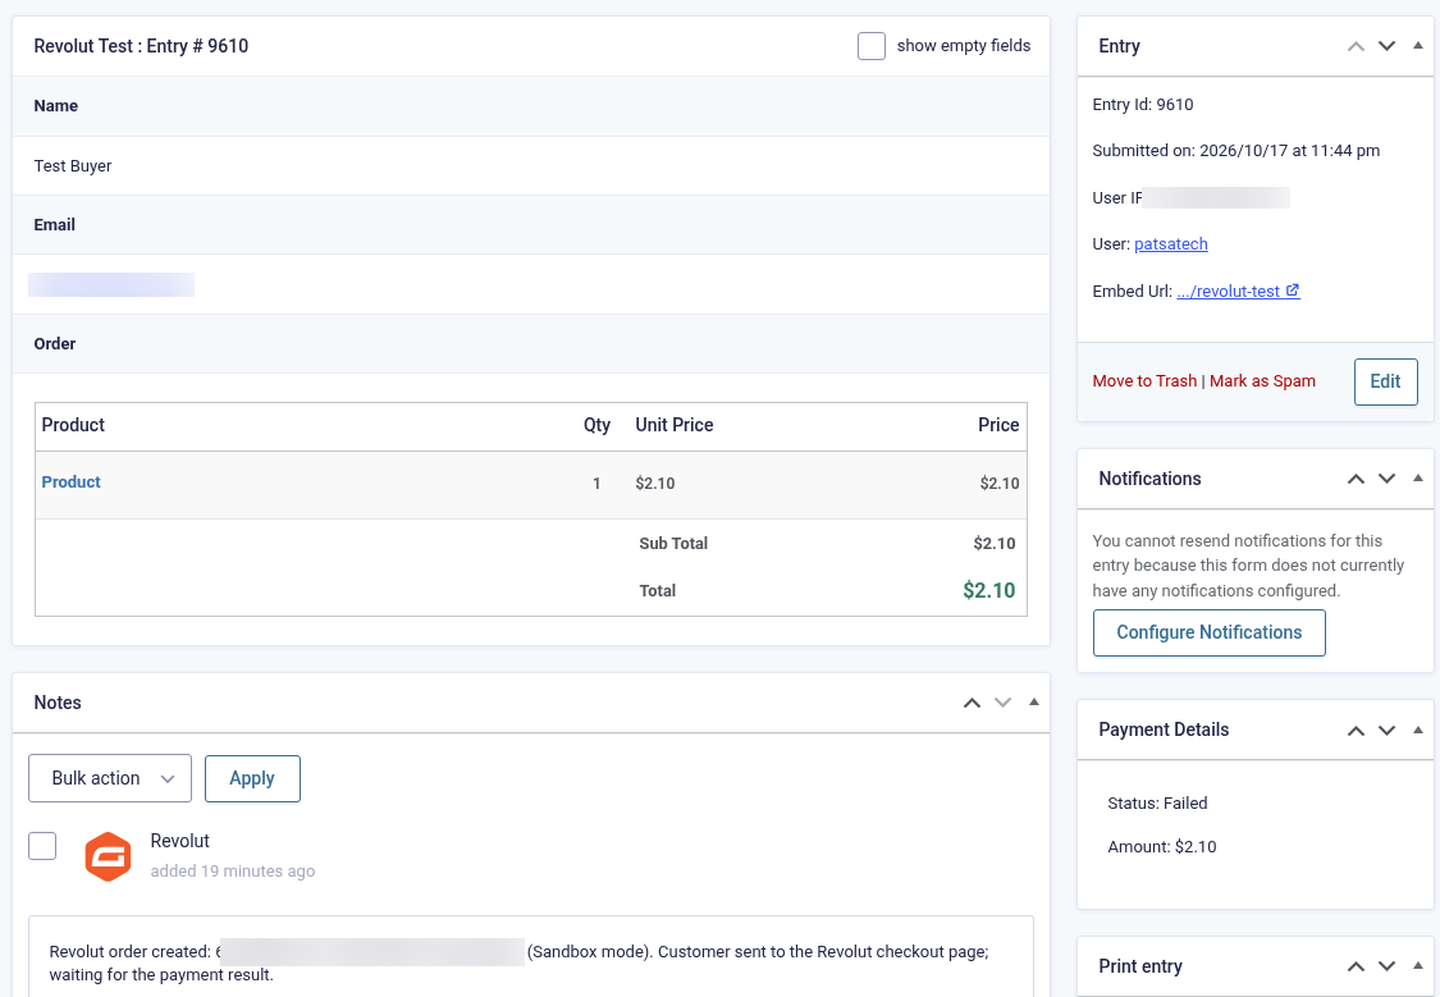Click Move to Trash link
This screenshot has width=1440, height=997.
click(1144, 381)
